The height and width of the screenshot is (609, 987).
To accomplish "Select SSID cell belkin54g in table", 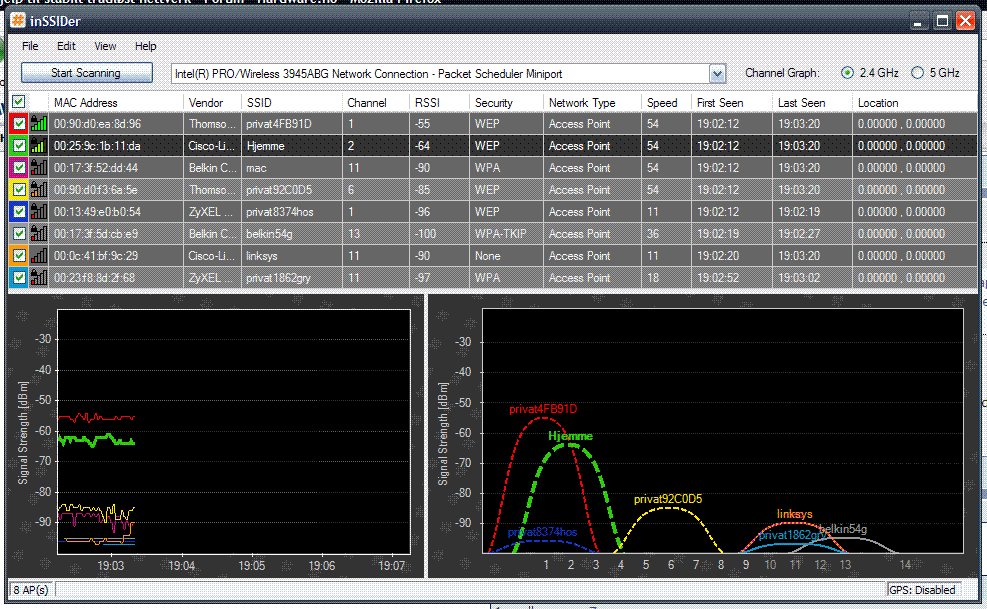I will pos(269,234).
